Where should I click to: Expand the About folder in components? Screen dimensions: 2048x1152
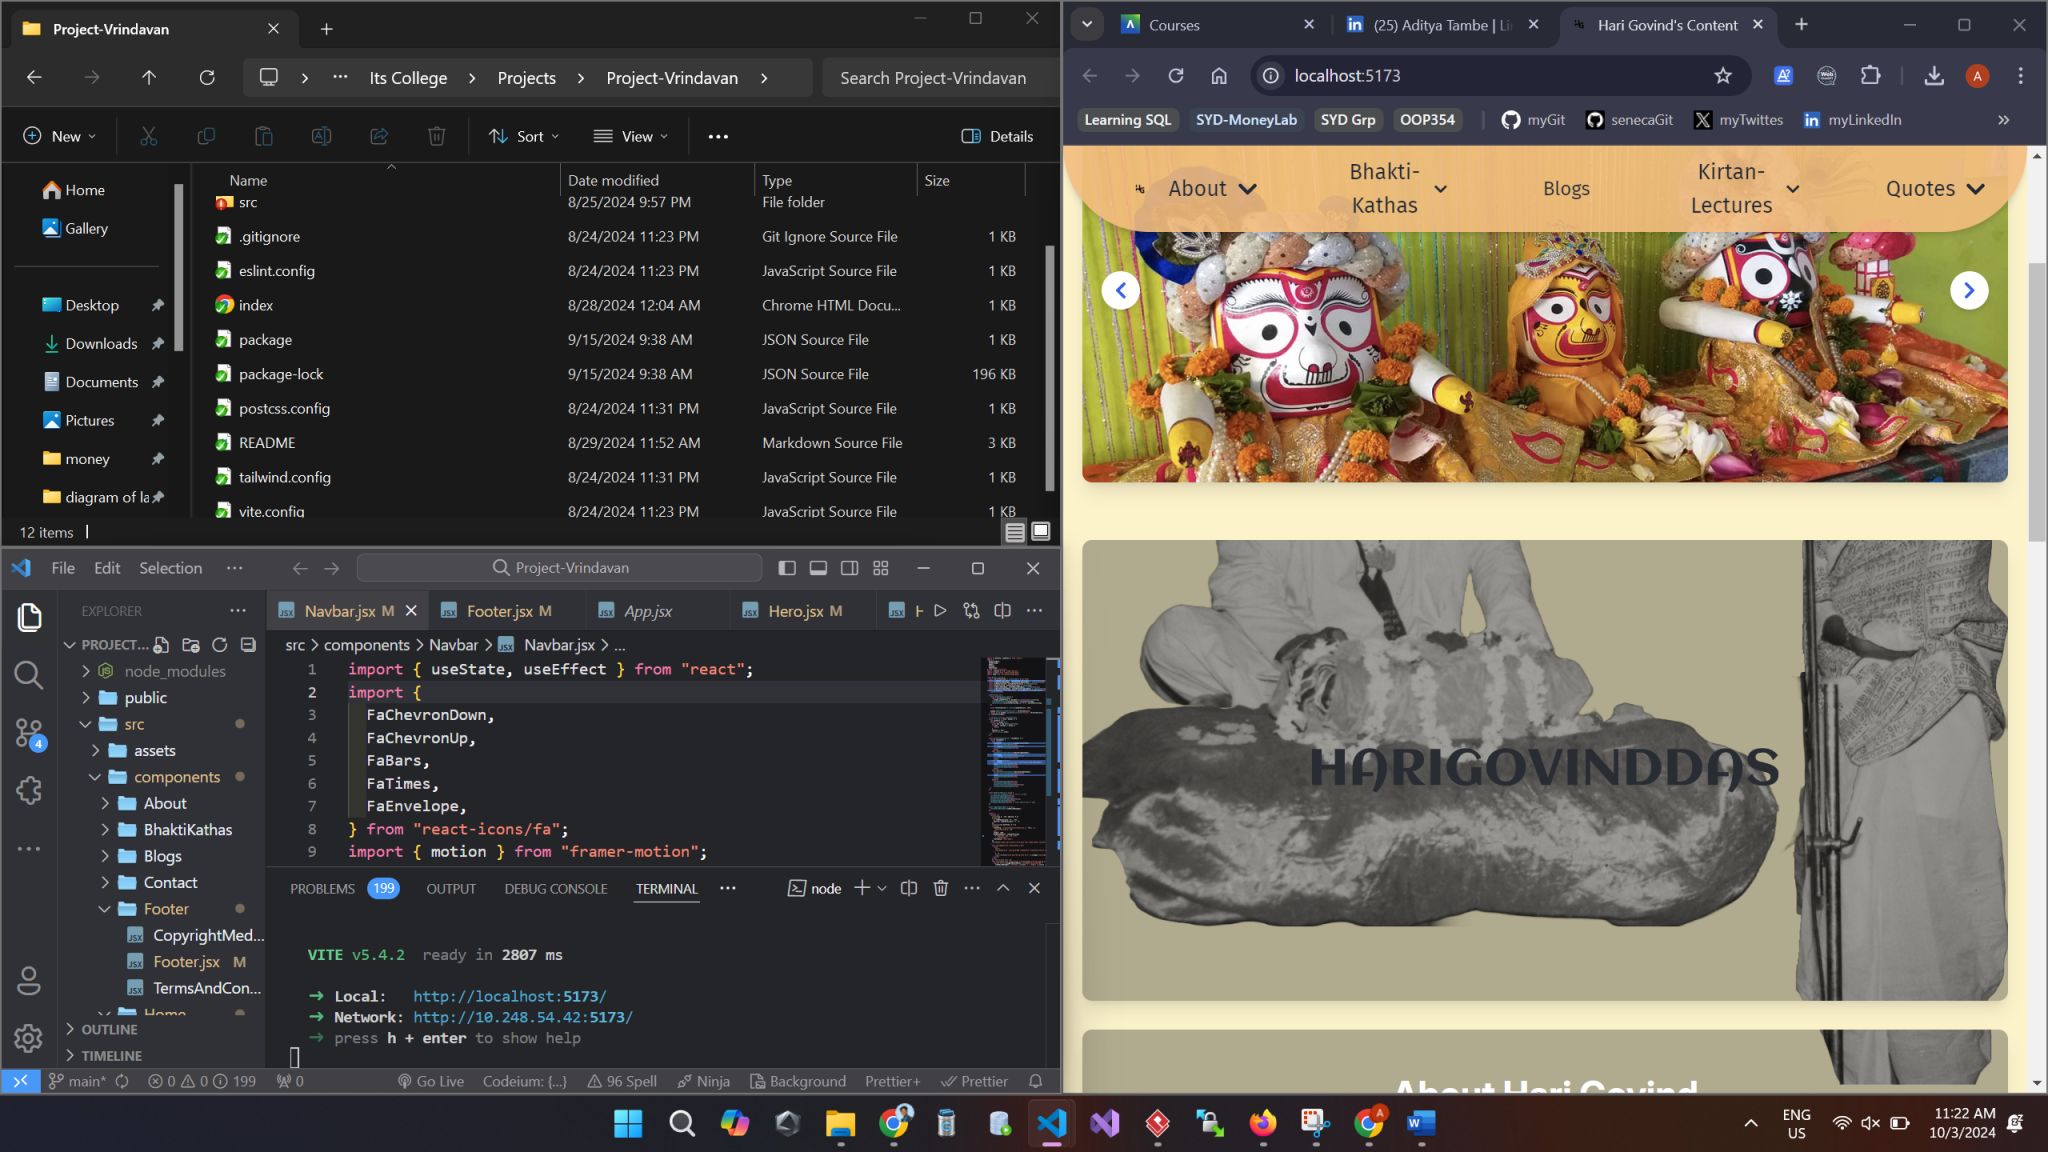(164, 803)
